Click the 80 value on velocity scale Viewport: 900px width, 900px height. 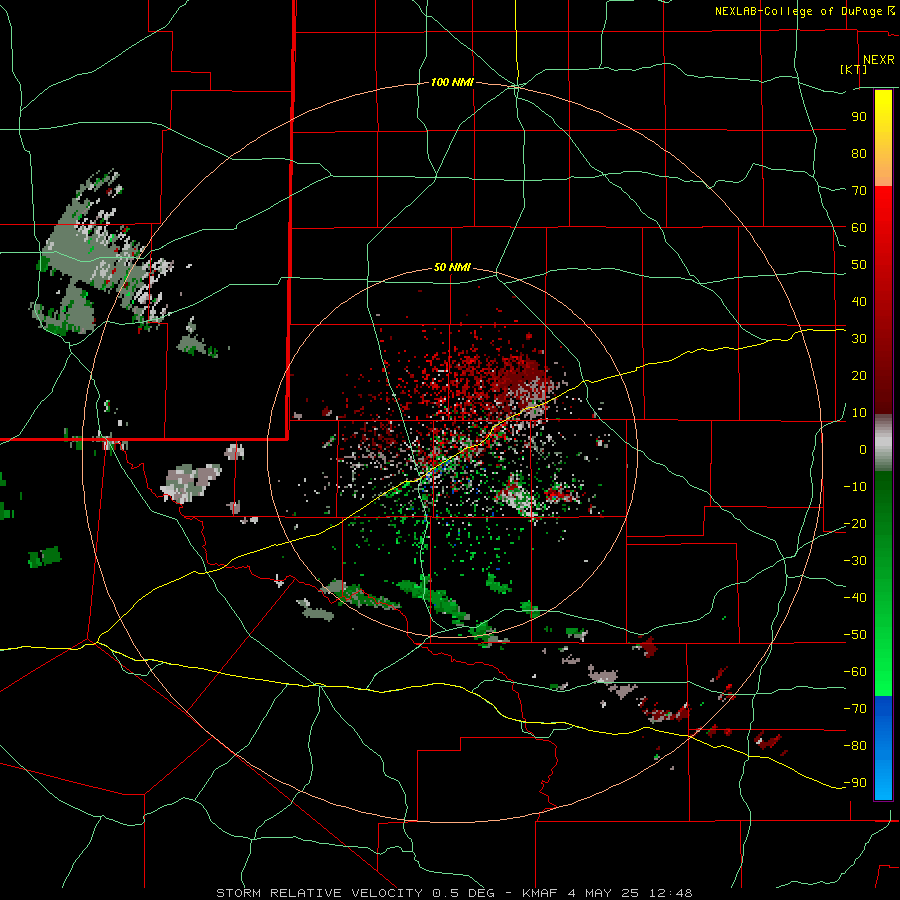(859, 153)
